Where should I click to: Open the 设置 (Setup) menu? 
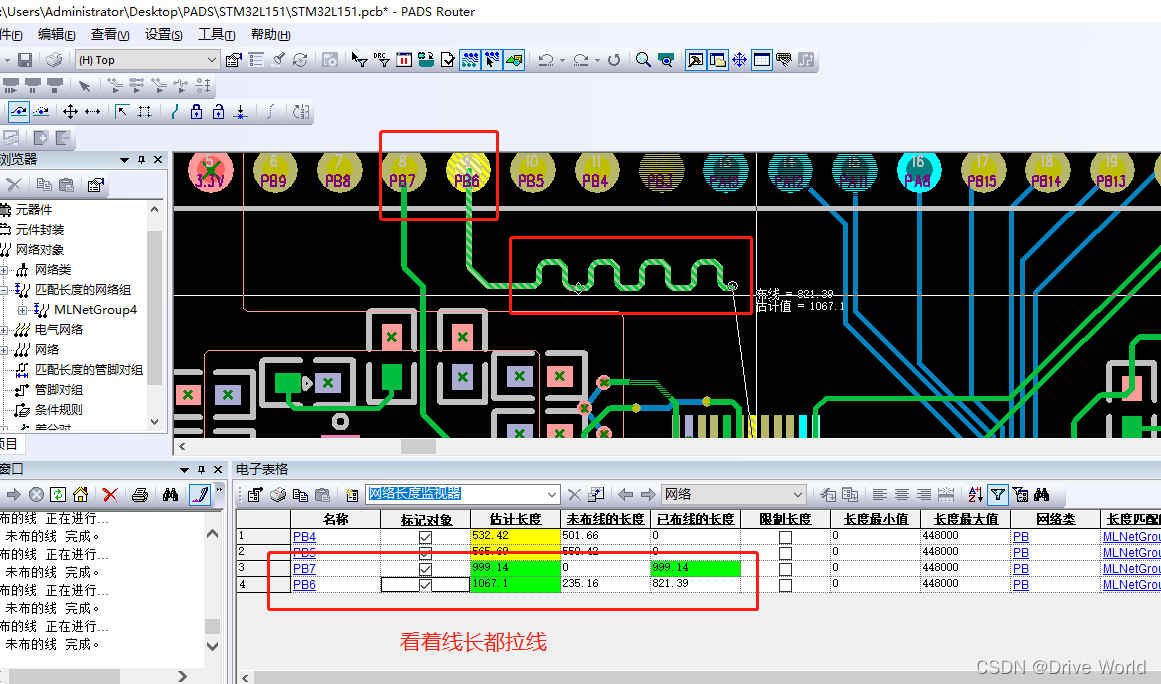point(164,35)
